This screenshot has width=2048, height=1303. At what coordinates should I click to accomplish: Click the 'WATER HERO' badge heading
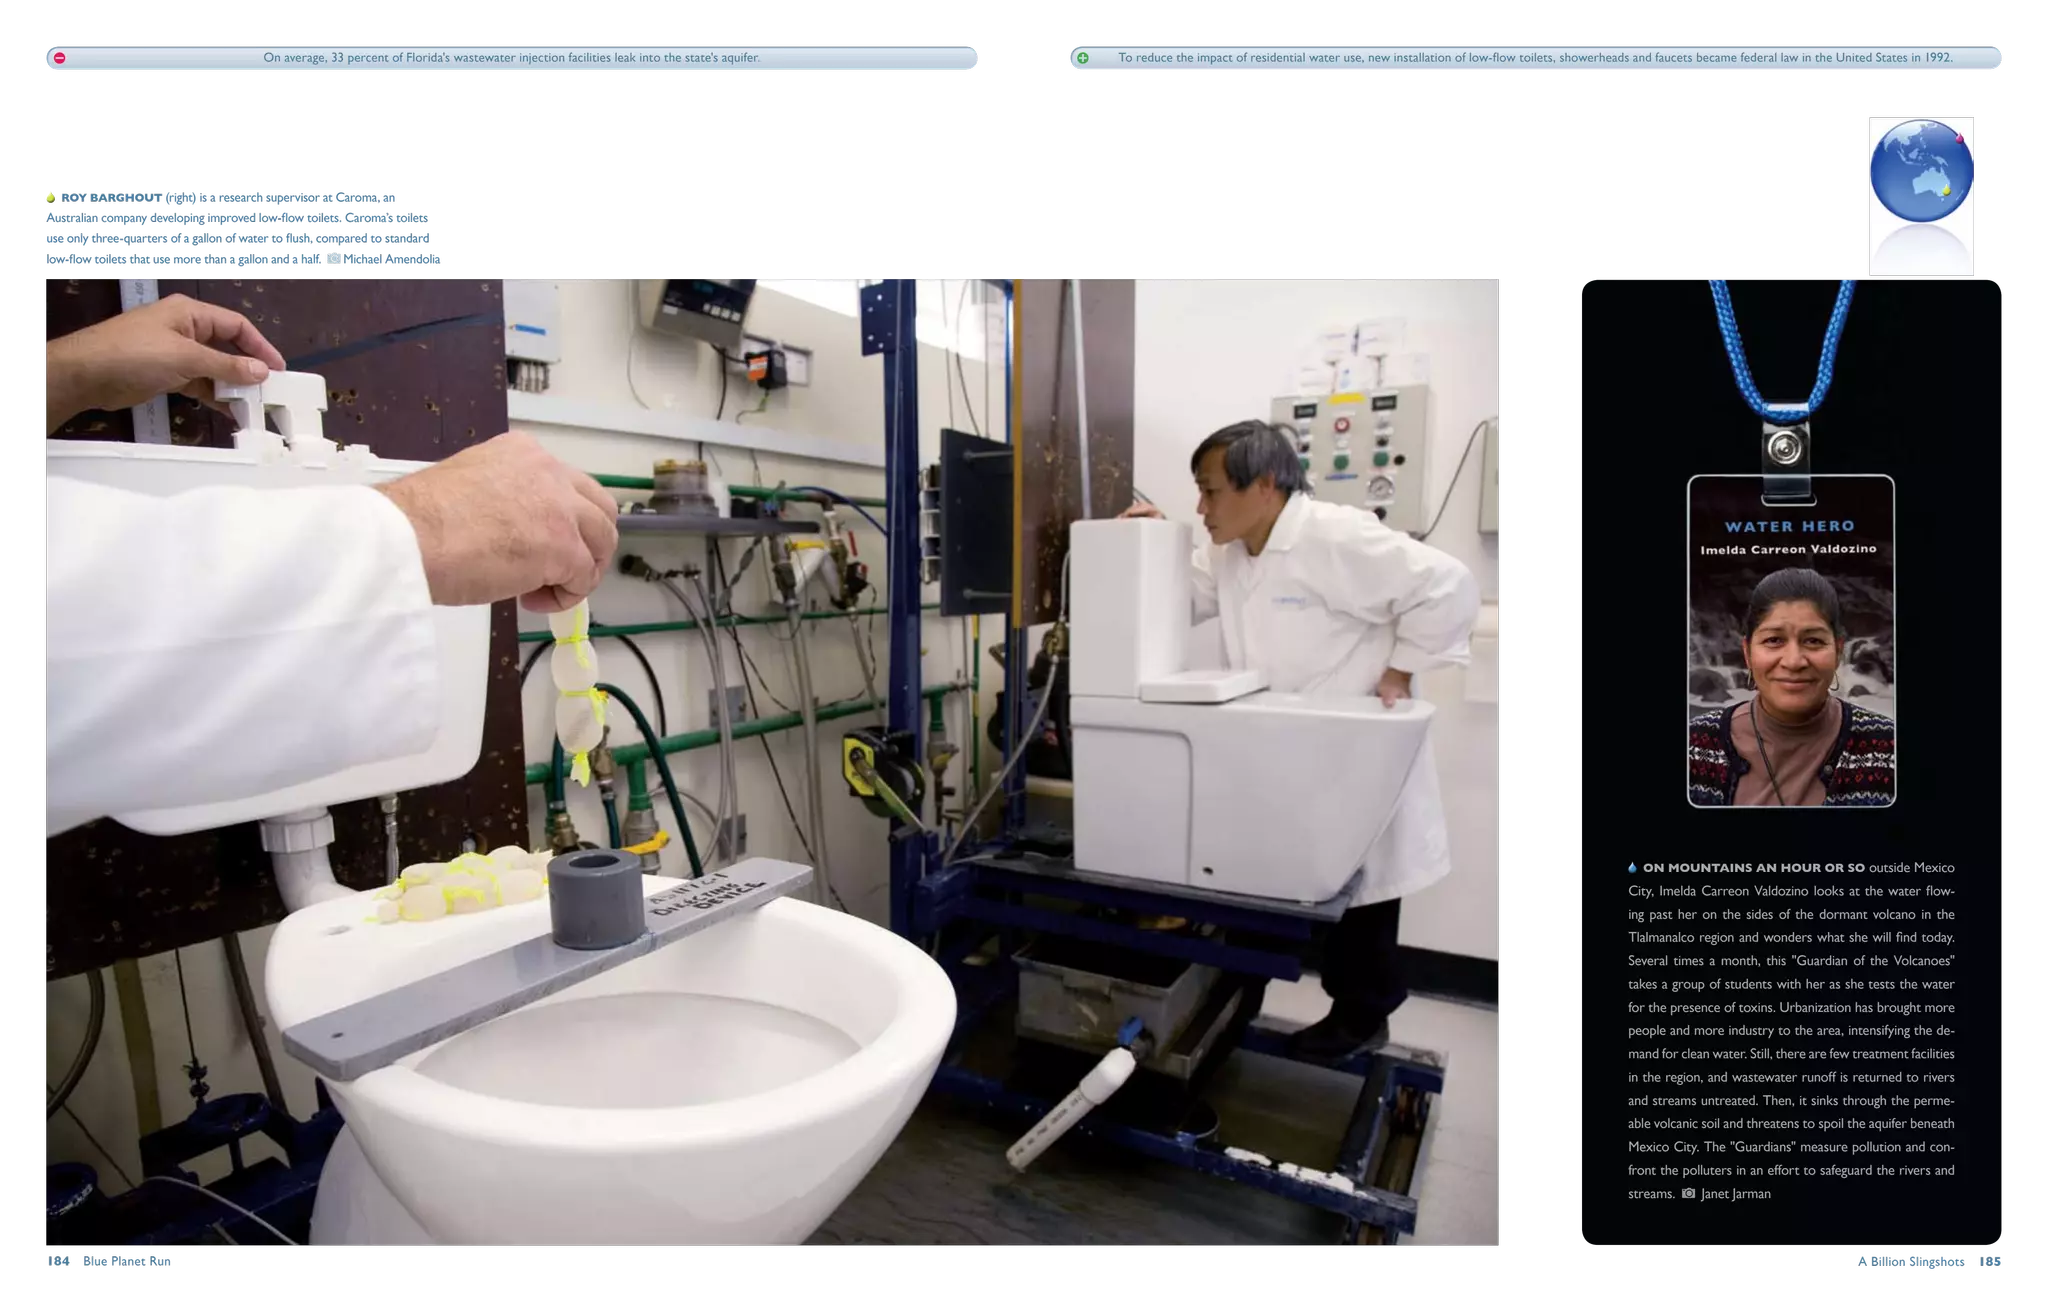pos(1789,526)
